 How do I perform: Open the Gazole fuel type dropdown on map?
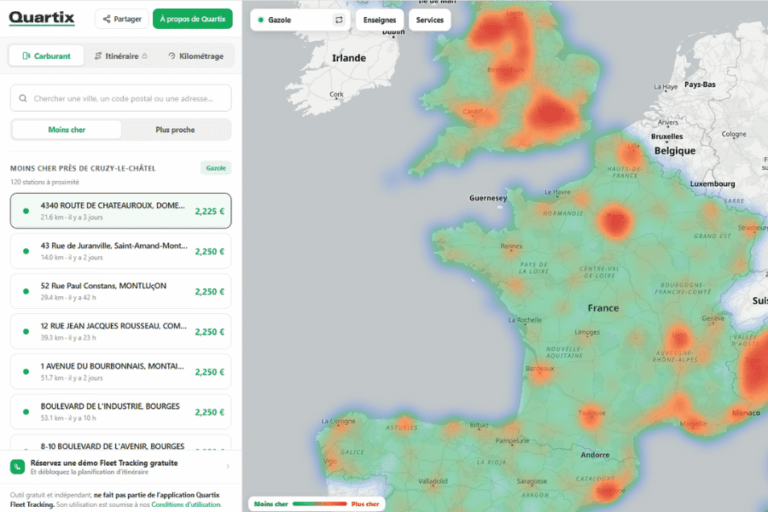pyautogui.click(x=300, y=20)
